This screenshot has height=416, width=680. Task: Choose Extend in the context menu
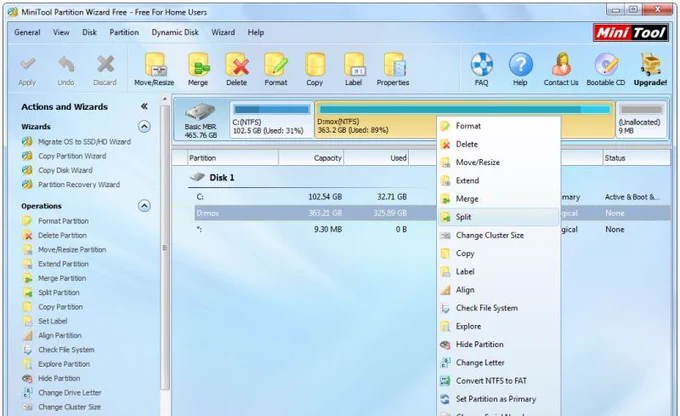pyautogui.click(x=498, y=181)
